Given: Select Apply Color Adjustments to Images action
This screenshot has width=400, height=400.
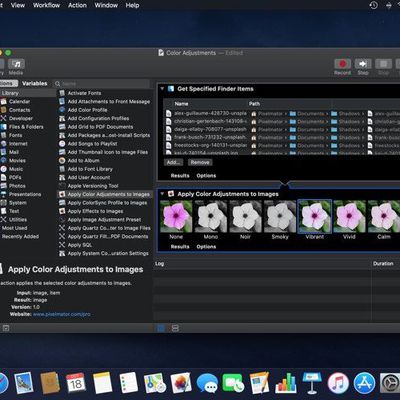Looking at the screenshot, I should point(105,194).
